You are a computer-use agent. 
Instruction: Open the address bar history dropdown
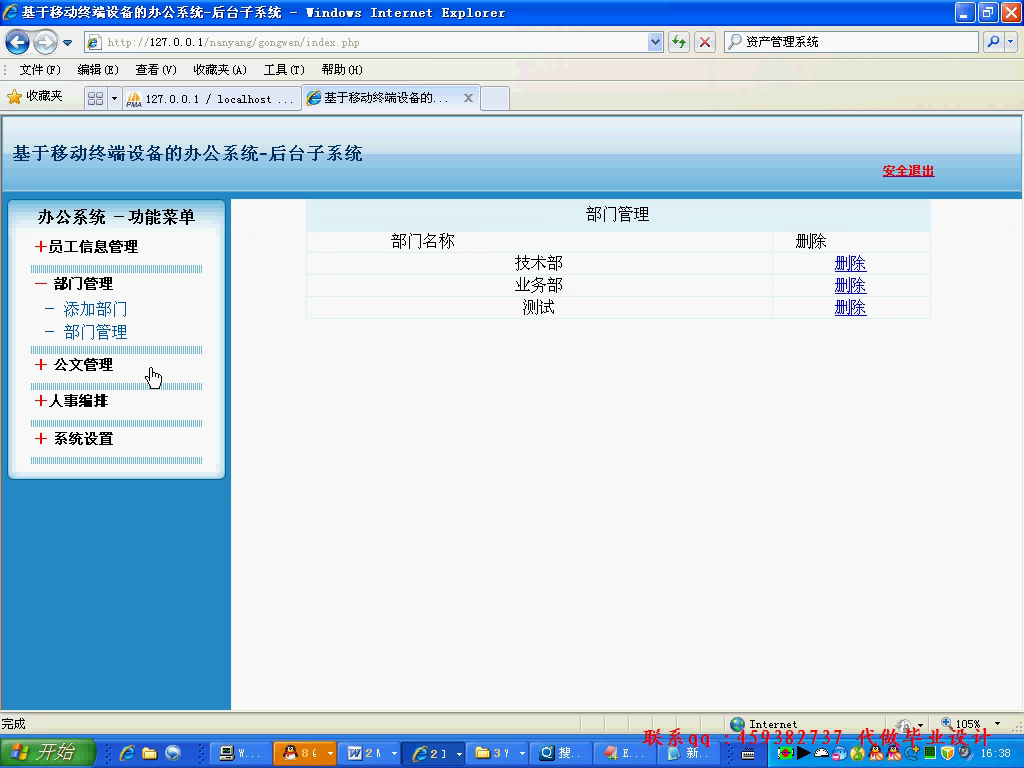pyautogui.click(x=655, y=42)
